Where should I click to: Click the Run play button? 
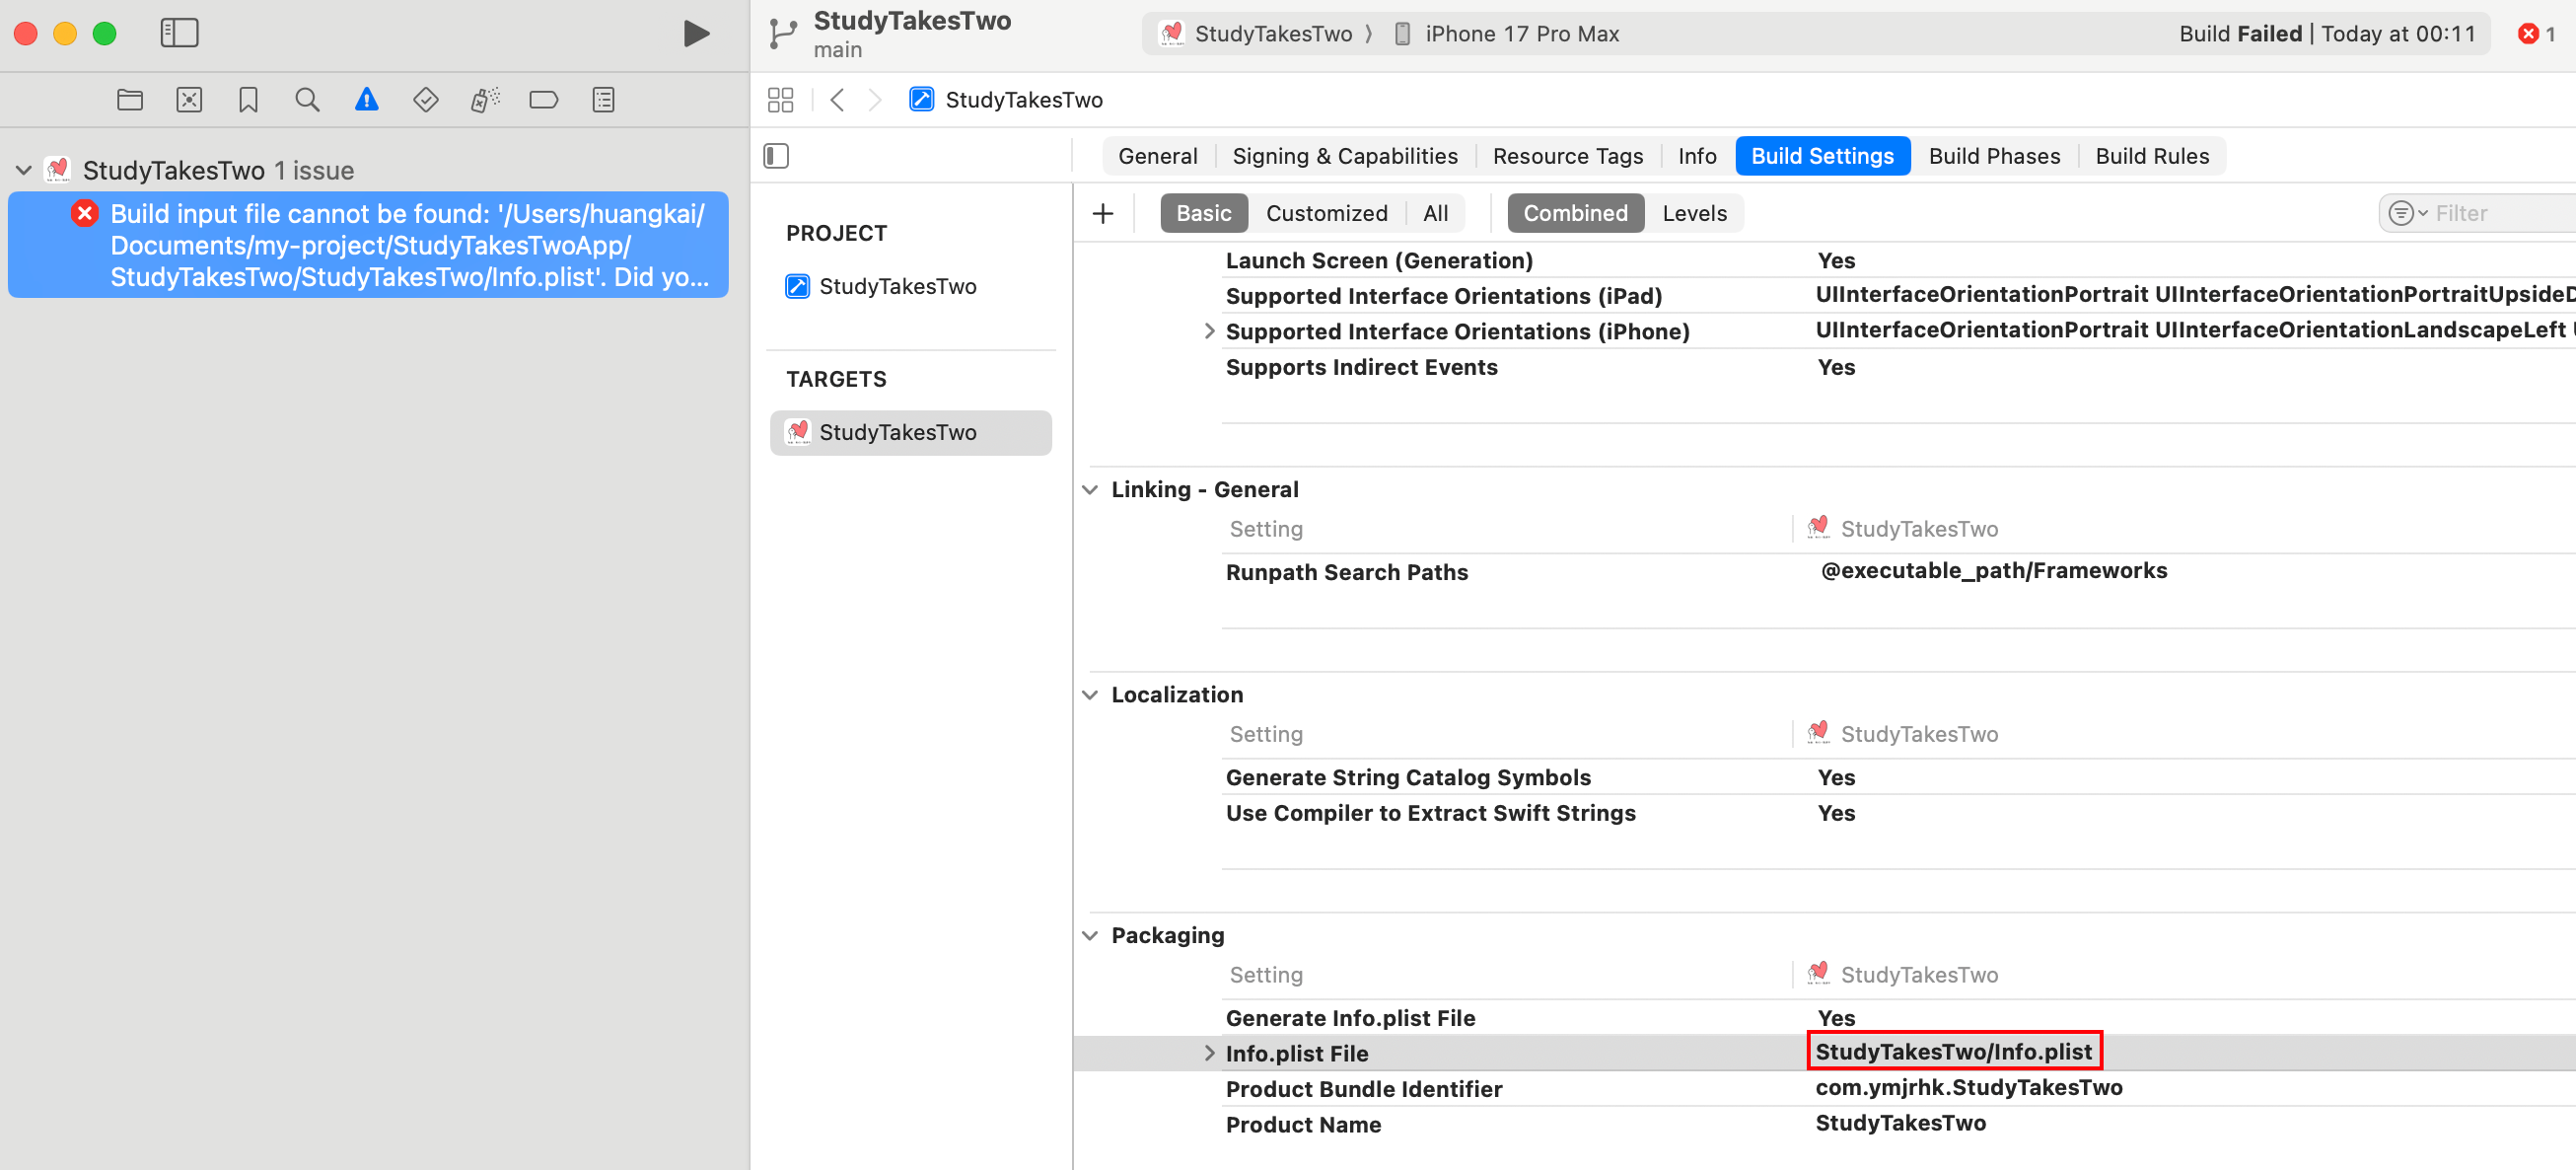pyautogui.click(x=696, y=33)
